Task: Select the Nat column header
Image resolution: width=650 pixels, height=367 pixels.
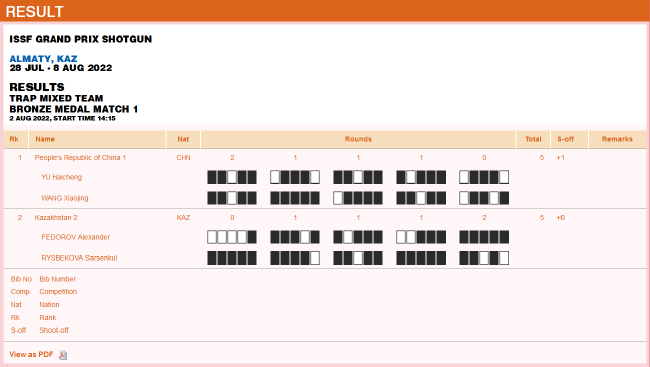Action: pyautogui.click(x=183, y=139)
